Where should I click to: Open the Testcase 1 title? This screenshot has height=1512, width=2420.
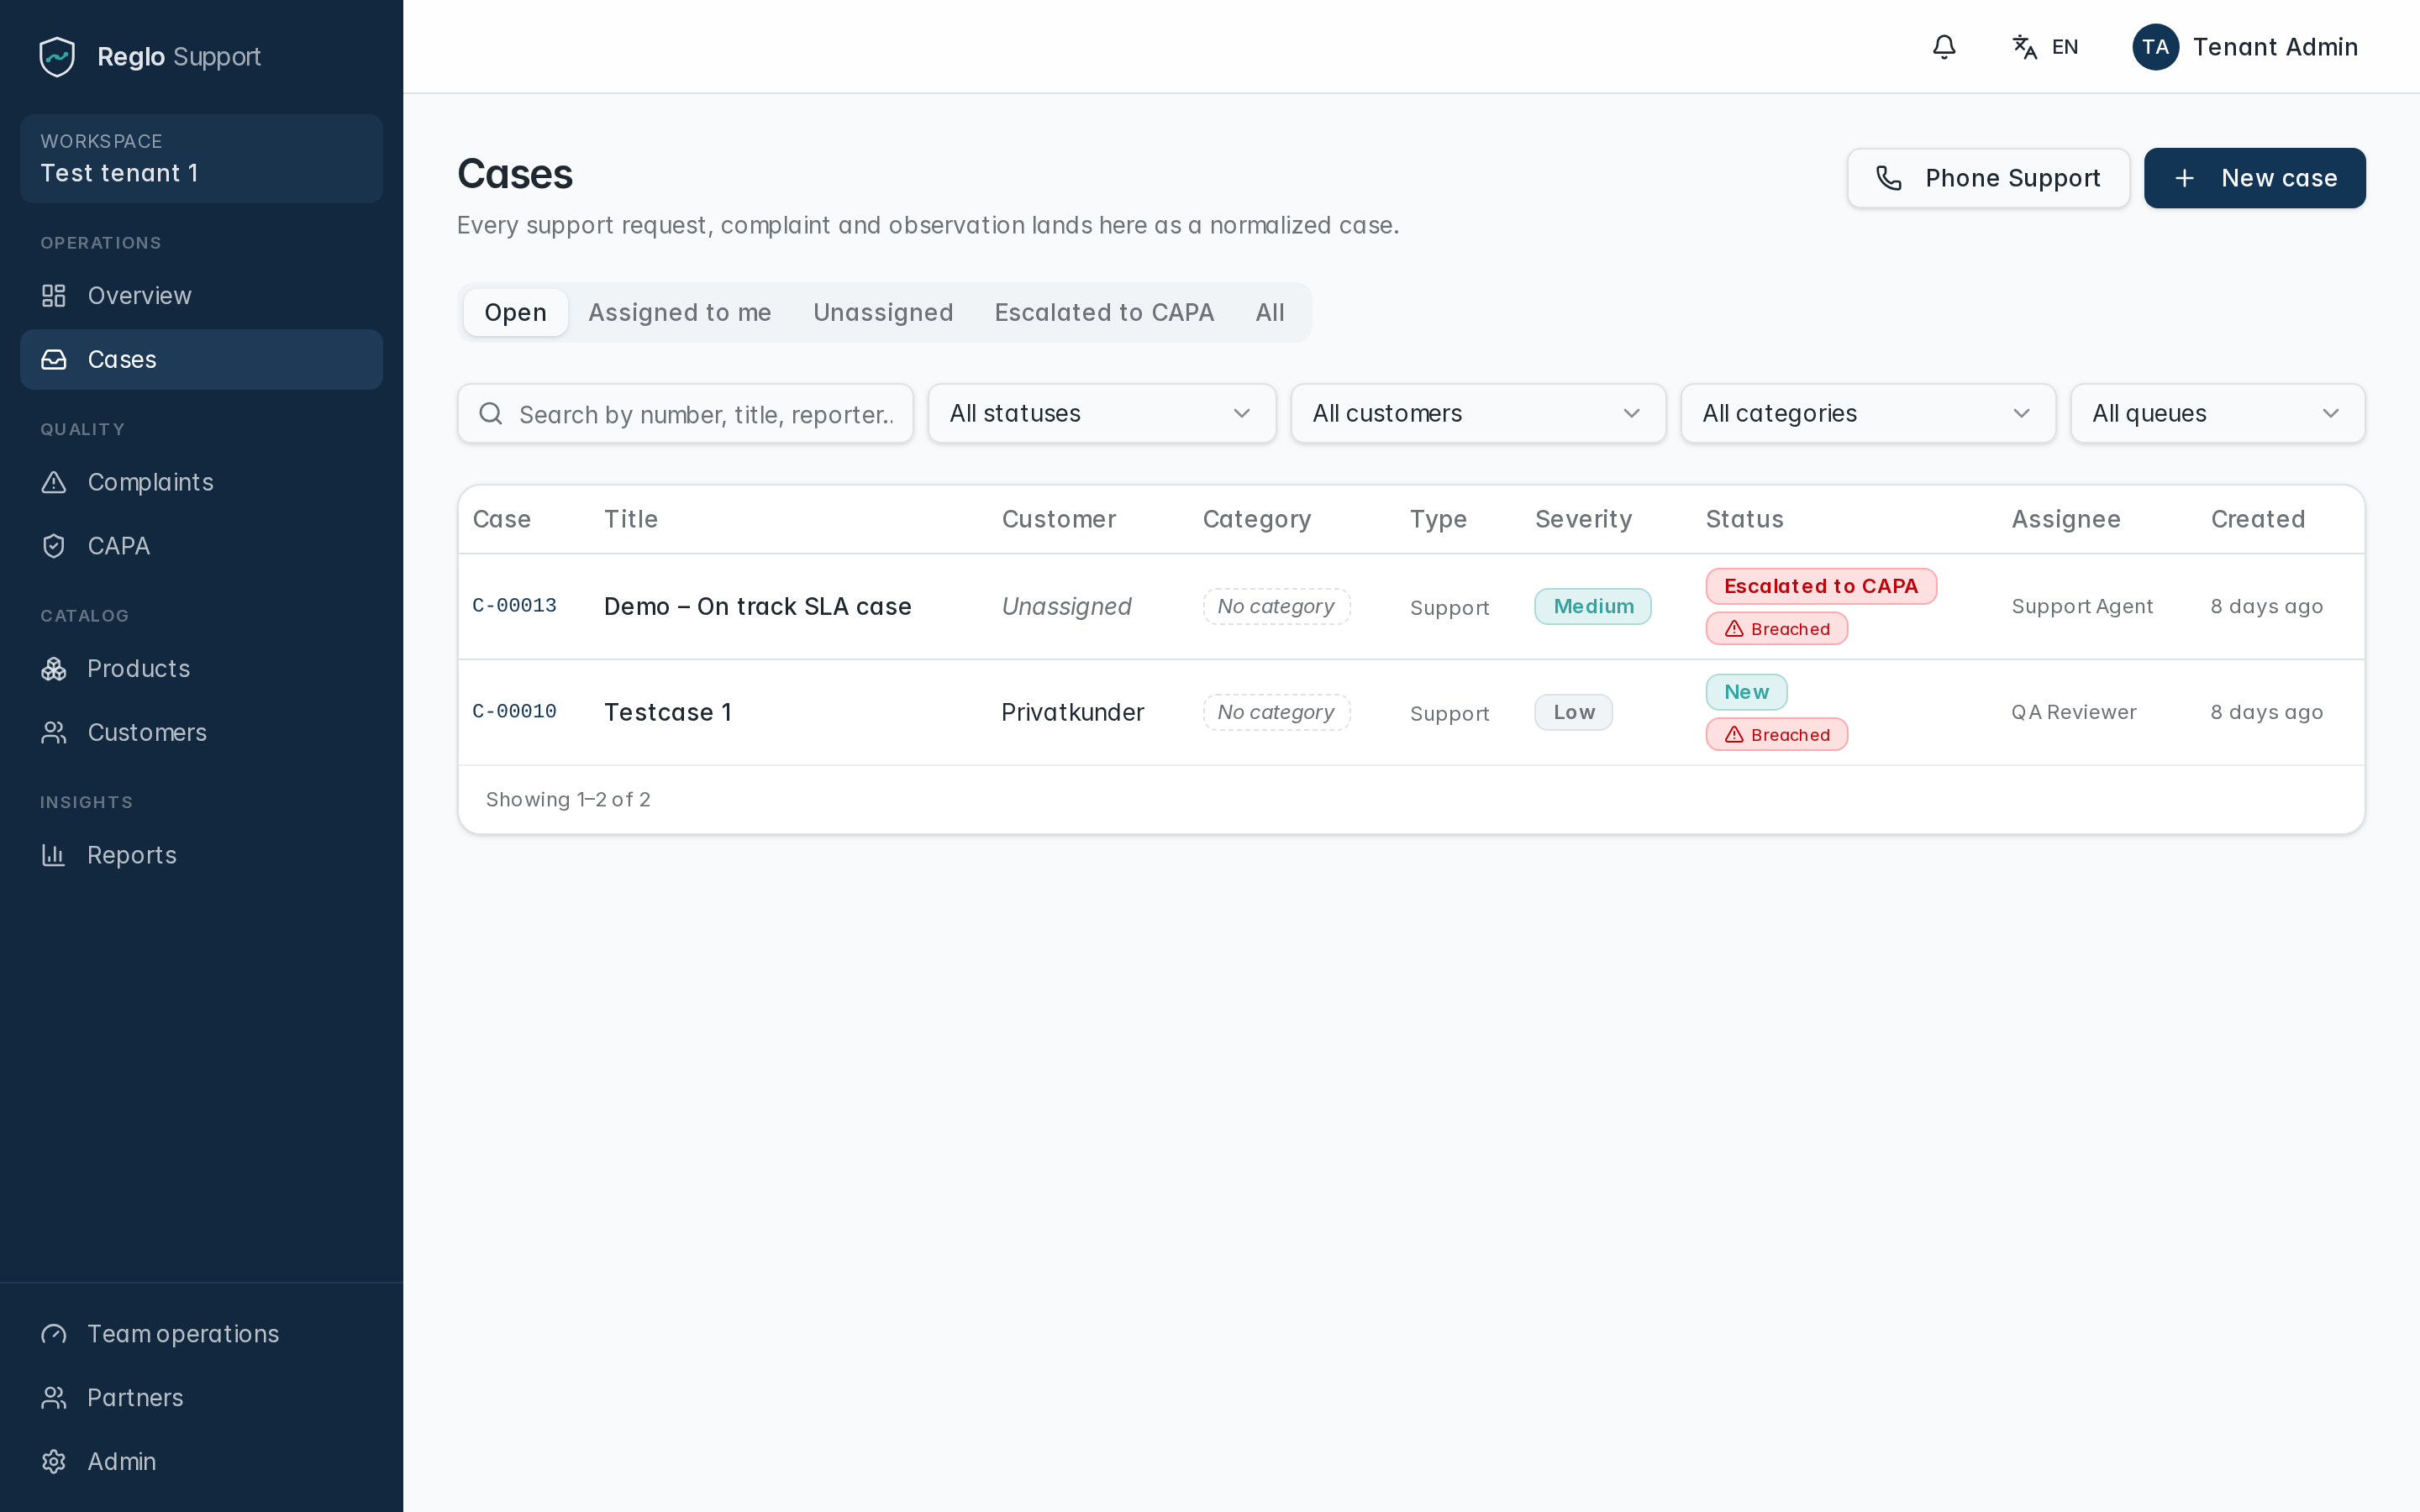(668, 713)
